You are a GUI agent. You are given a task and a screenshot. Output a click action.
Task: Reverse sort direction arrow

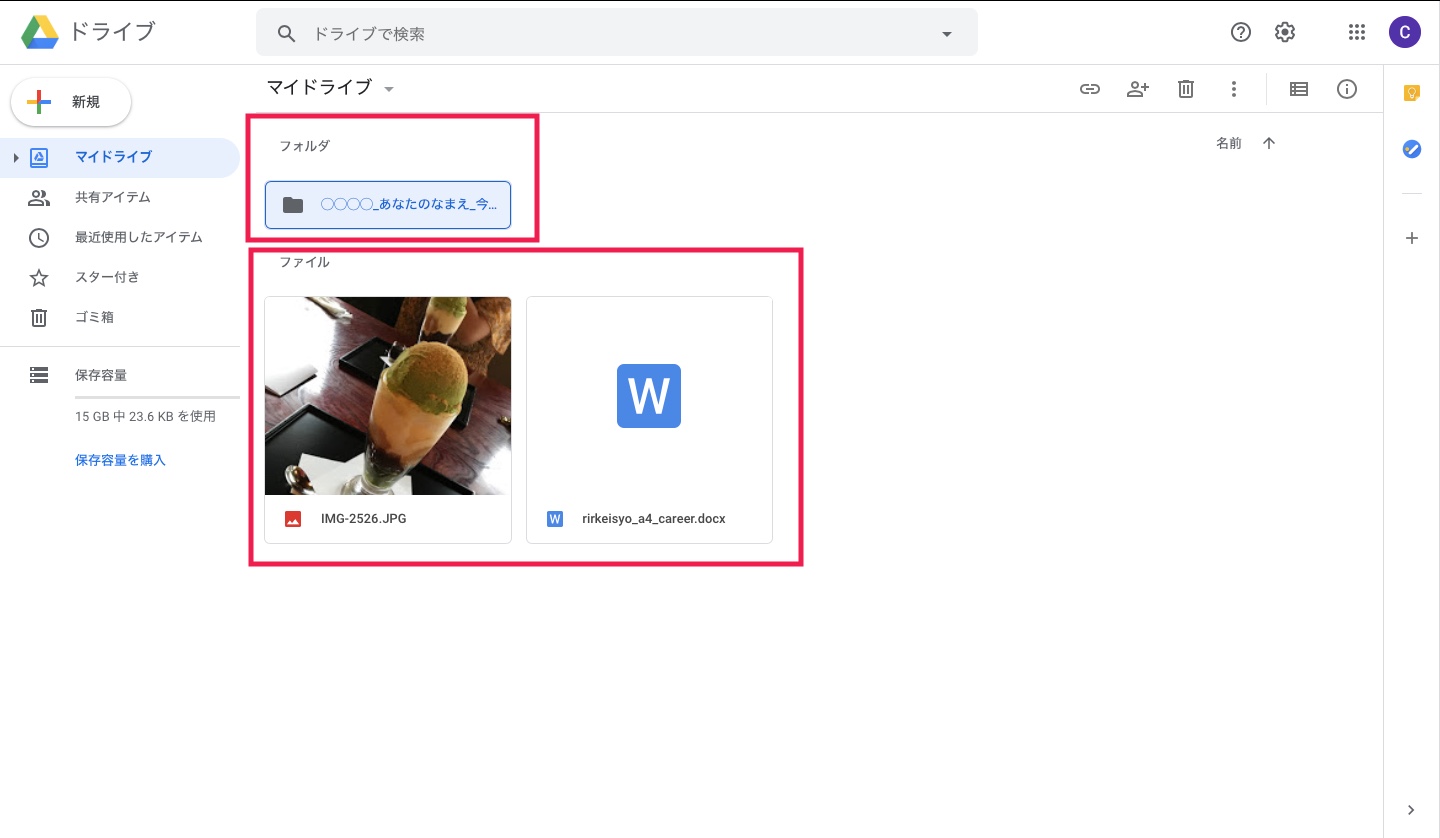click(1269, 143)
